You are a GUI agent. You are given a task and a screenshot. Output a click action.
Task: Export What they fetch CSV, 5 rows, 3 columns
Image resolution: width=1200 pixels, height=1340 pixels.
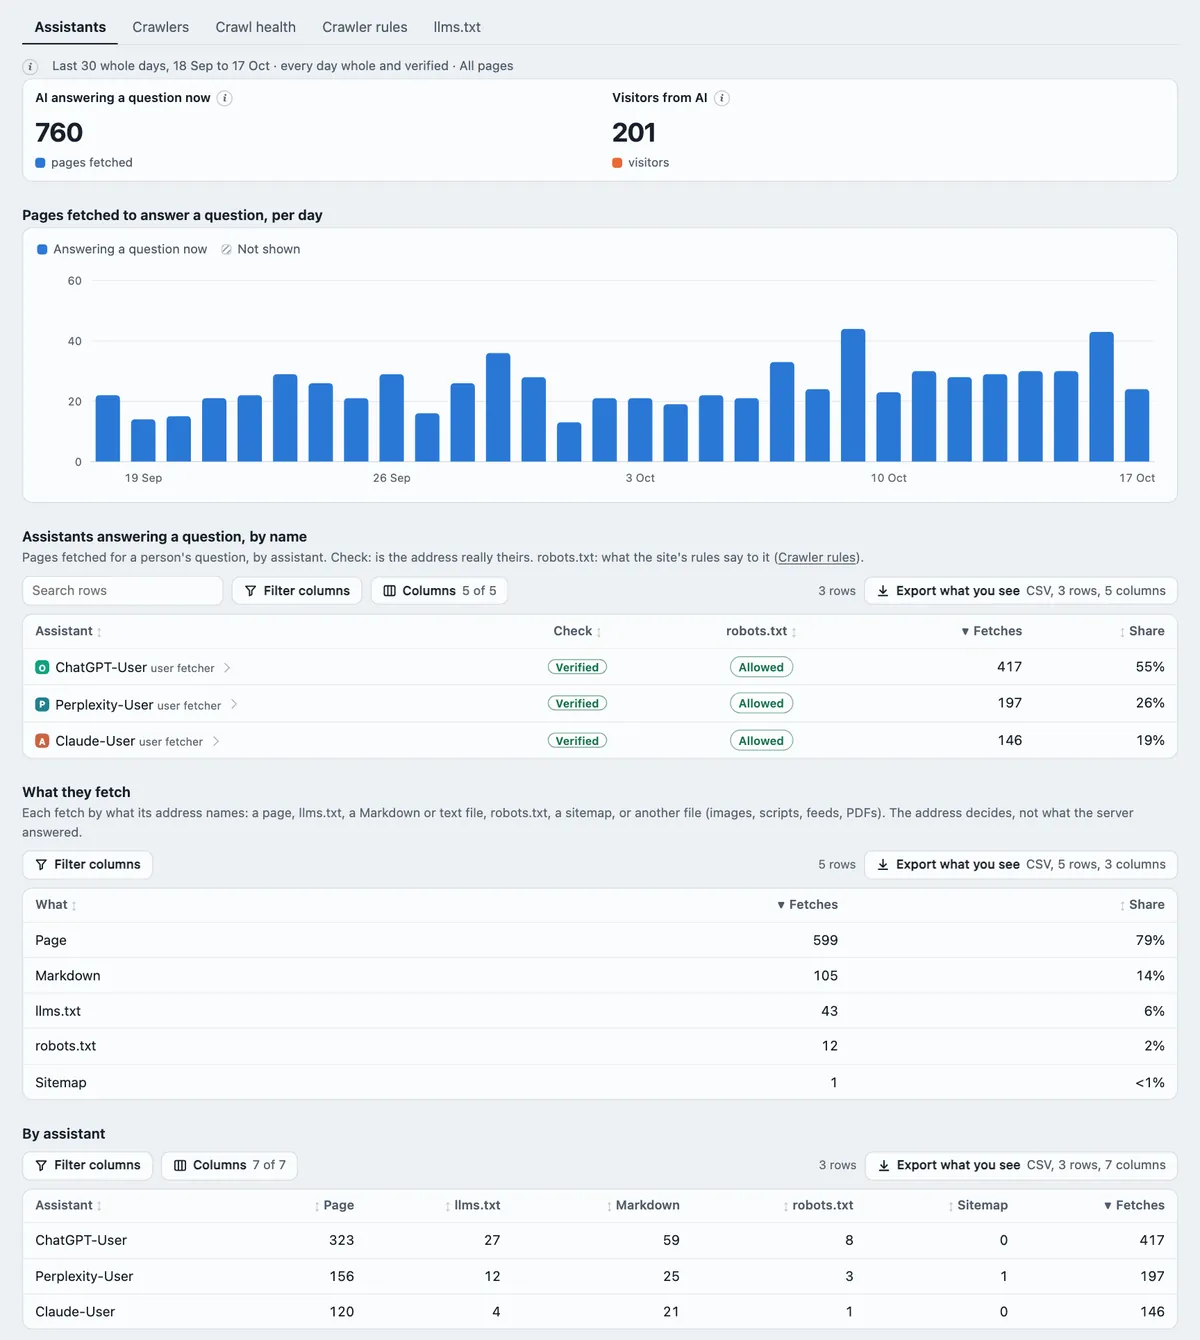click(1021, 865)
